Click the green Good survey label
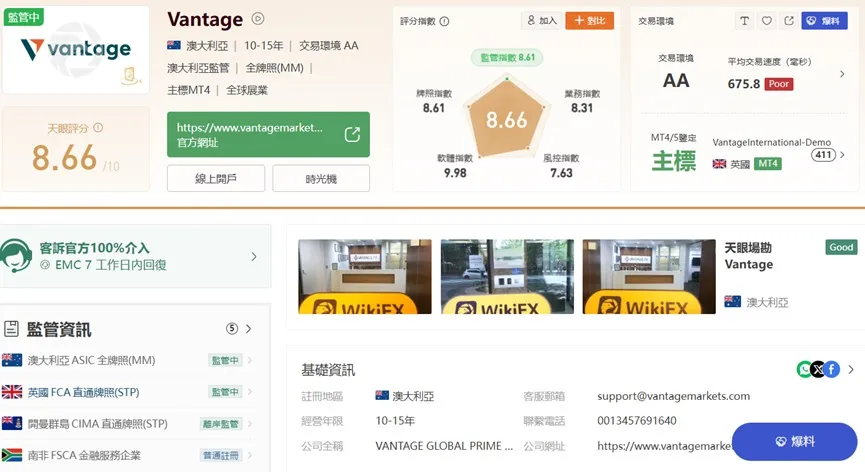 (x=841, y=248)
